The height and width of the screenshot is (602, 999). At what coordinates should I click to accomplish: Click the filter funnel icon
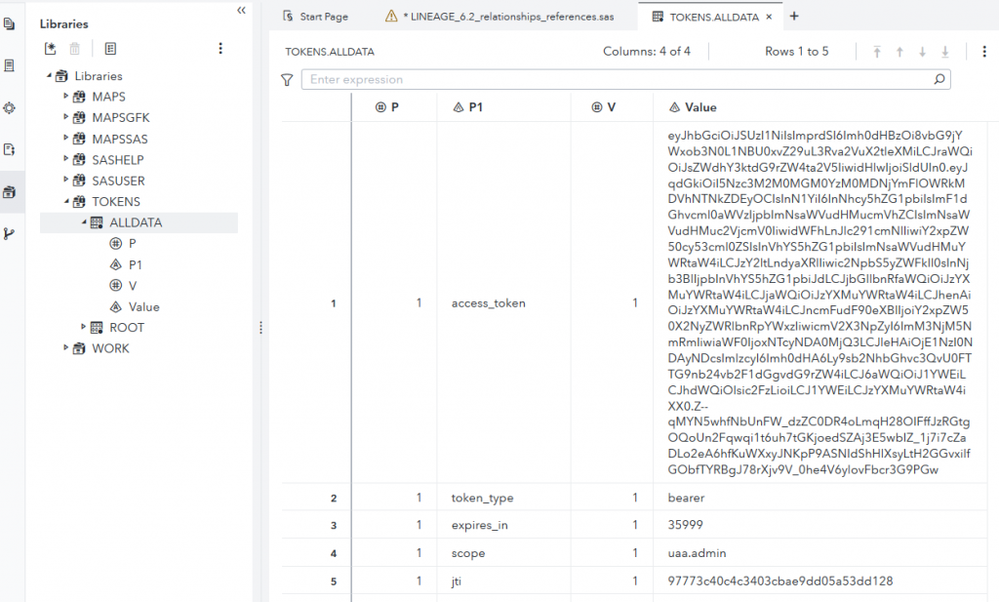point(287,80)
